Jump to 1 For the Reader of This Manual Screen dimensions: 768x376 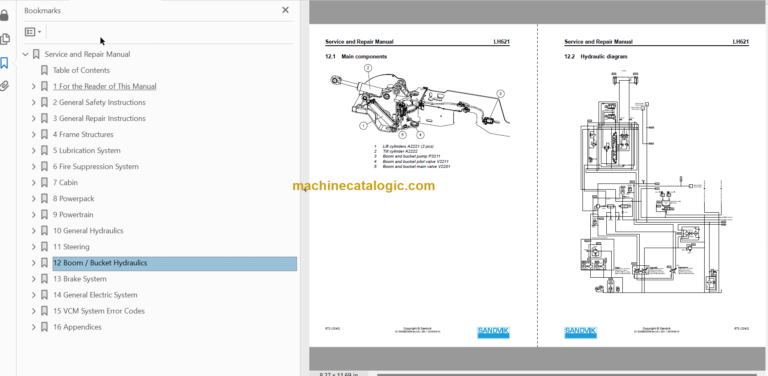pyautogui.click(x=104, y=86)
